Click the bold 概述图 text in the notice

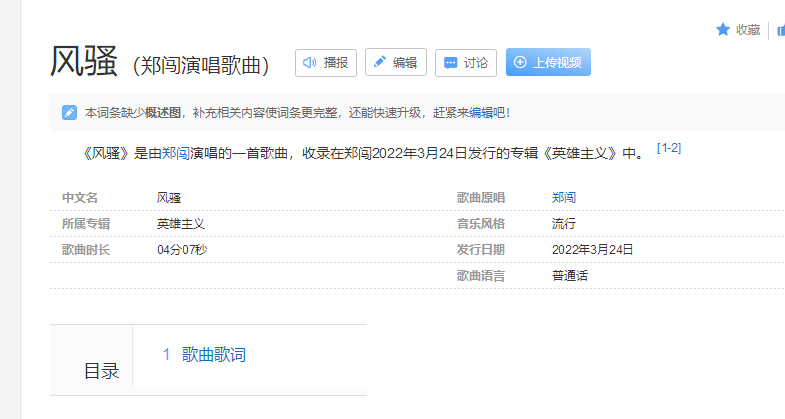(x=162, y=112)
